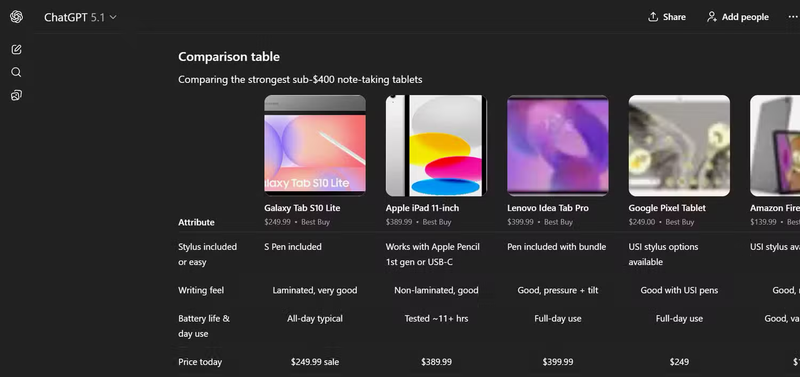Click the 'USI stylus options available' cell
The height and width of the screenshot is (377, 800).
(663, 255)
